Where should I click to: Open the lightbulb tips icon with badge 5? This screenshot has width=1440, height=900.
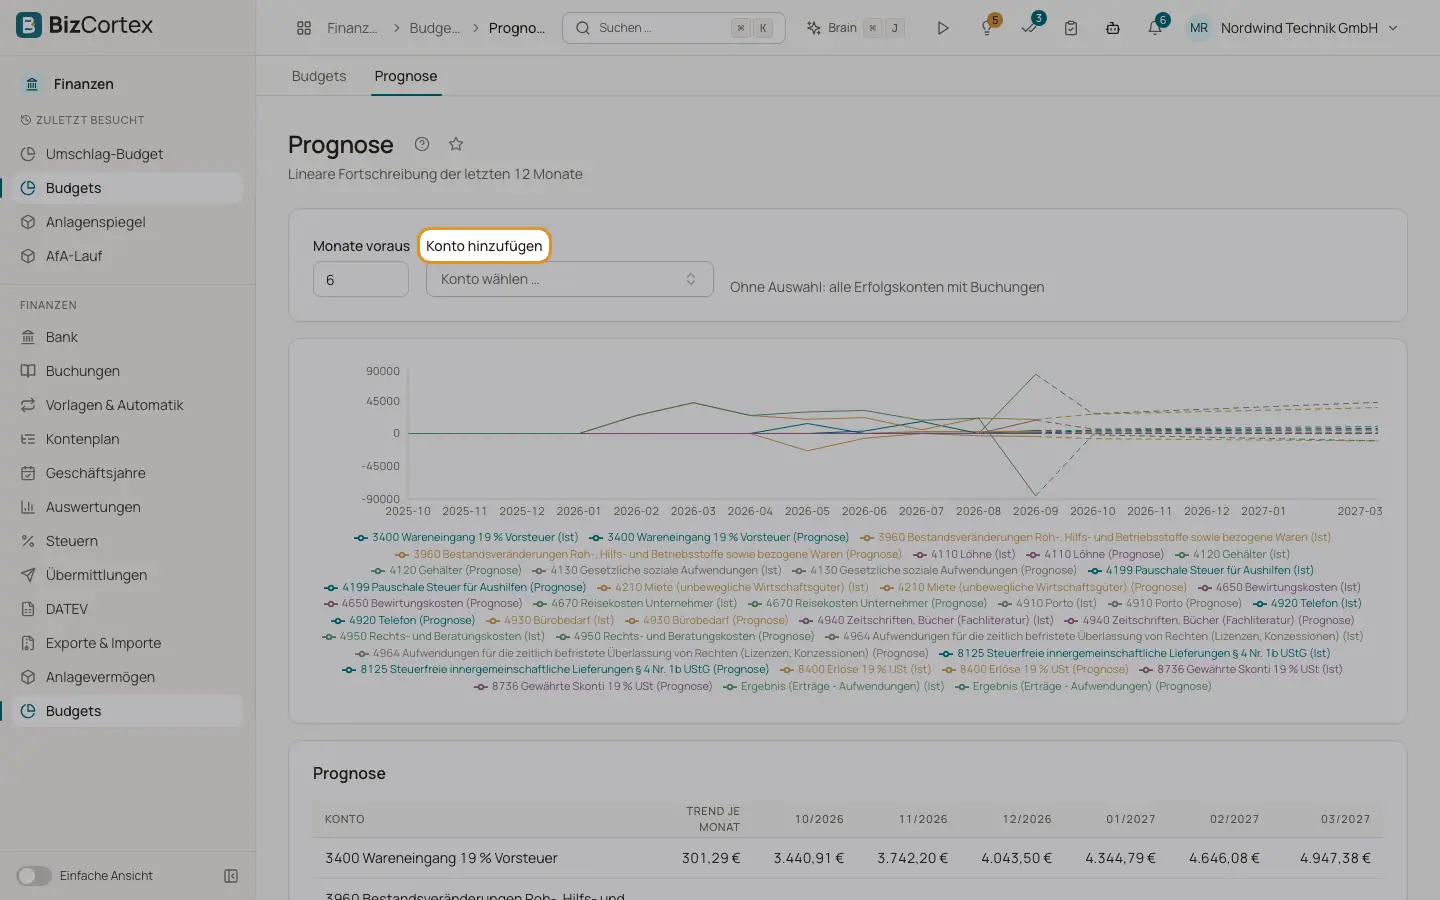987,28
